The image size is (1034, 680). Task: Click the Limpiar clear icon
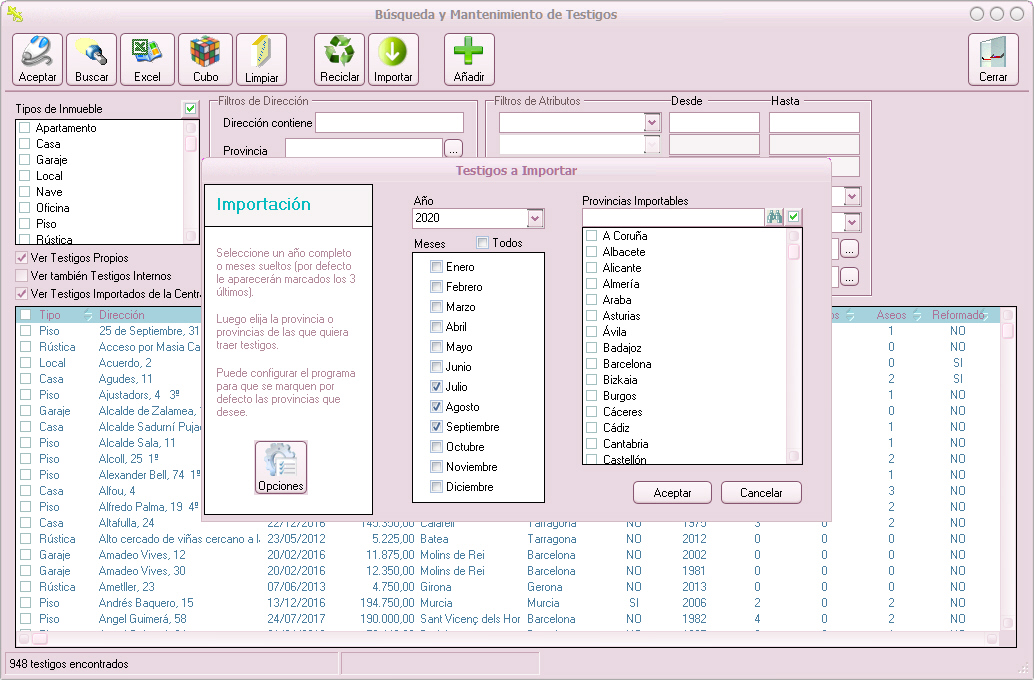[x=261, y=59]
